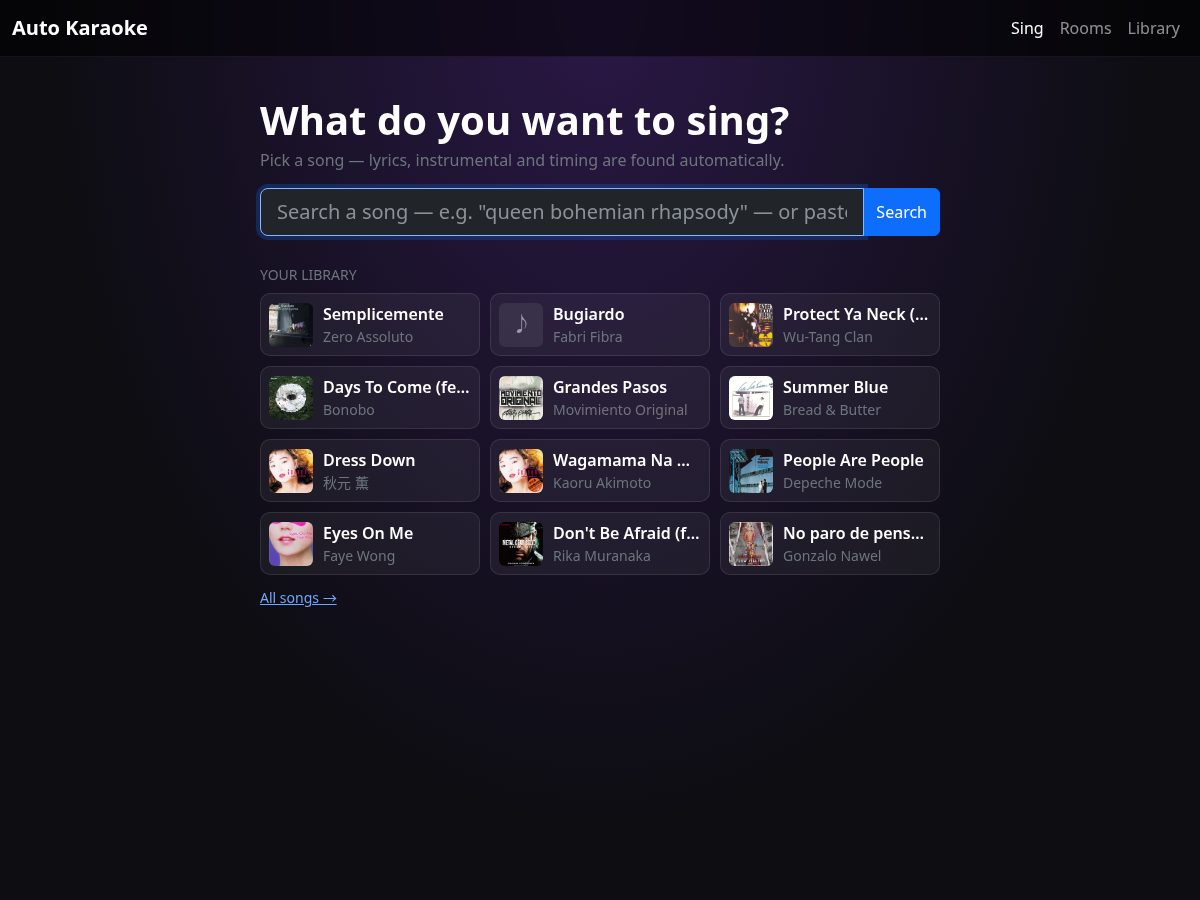Click the music note placeholder for Bugiardo
This screenshot has height=900, width=1200.
pos(521,325)
